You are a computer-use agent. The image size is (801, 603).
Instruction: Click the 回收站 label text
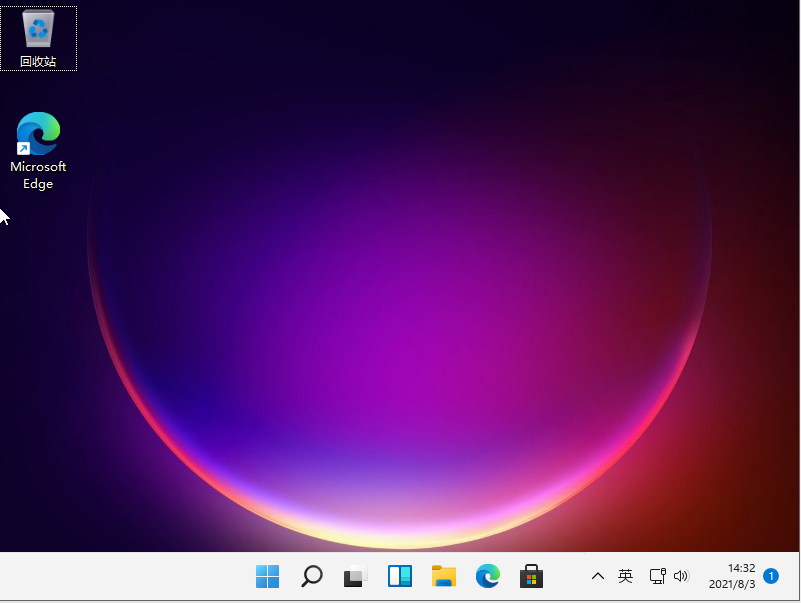click(x=38, y=62)
